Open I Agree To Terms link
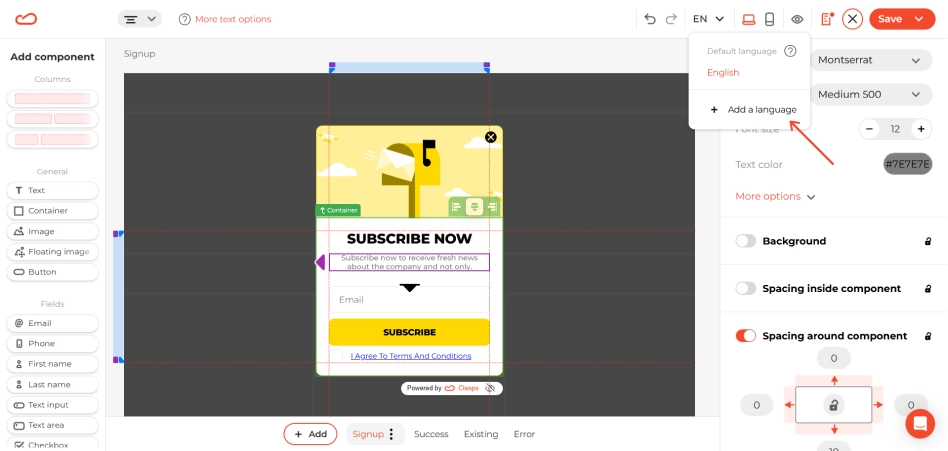948x451 pixels. tap(411, 356)
